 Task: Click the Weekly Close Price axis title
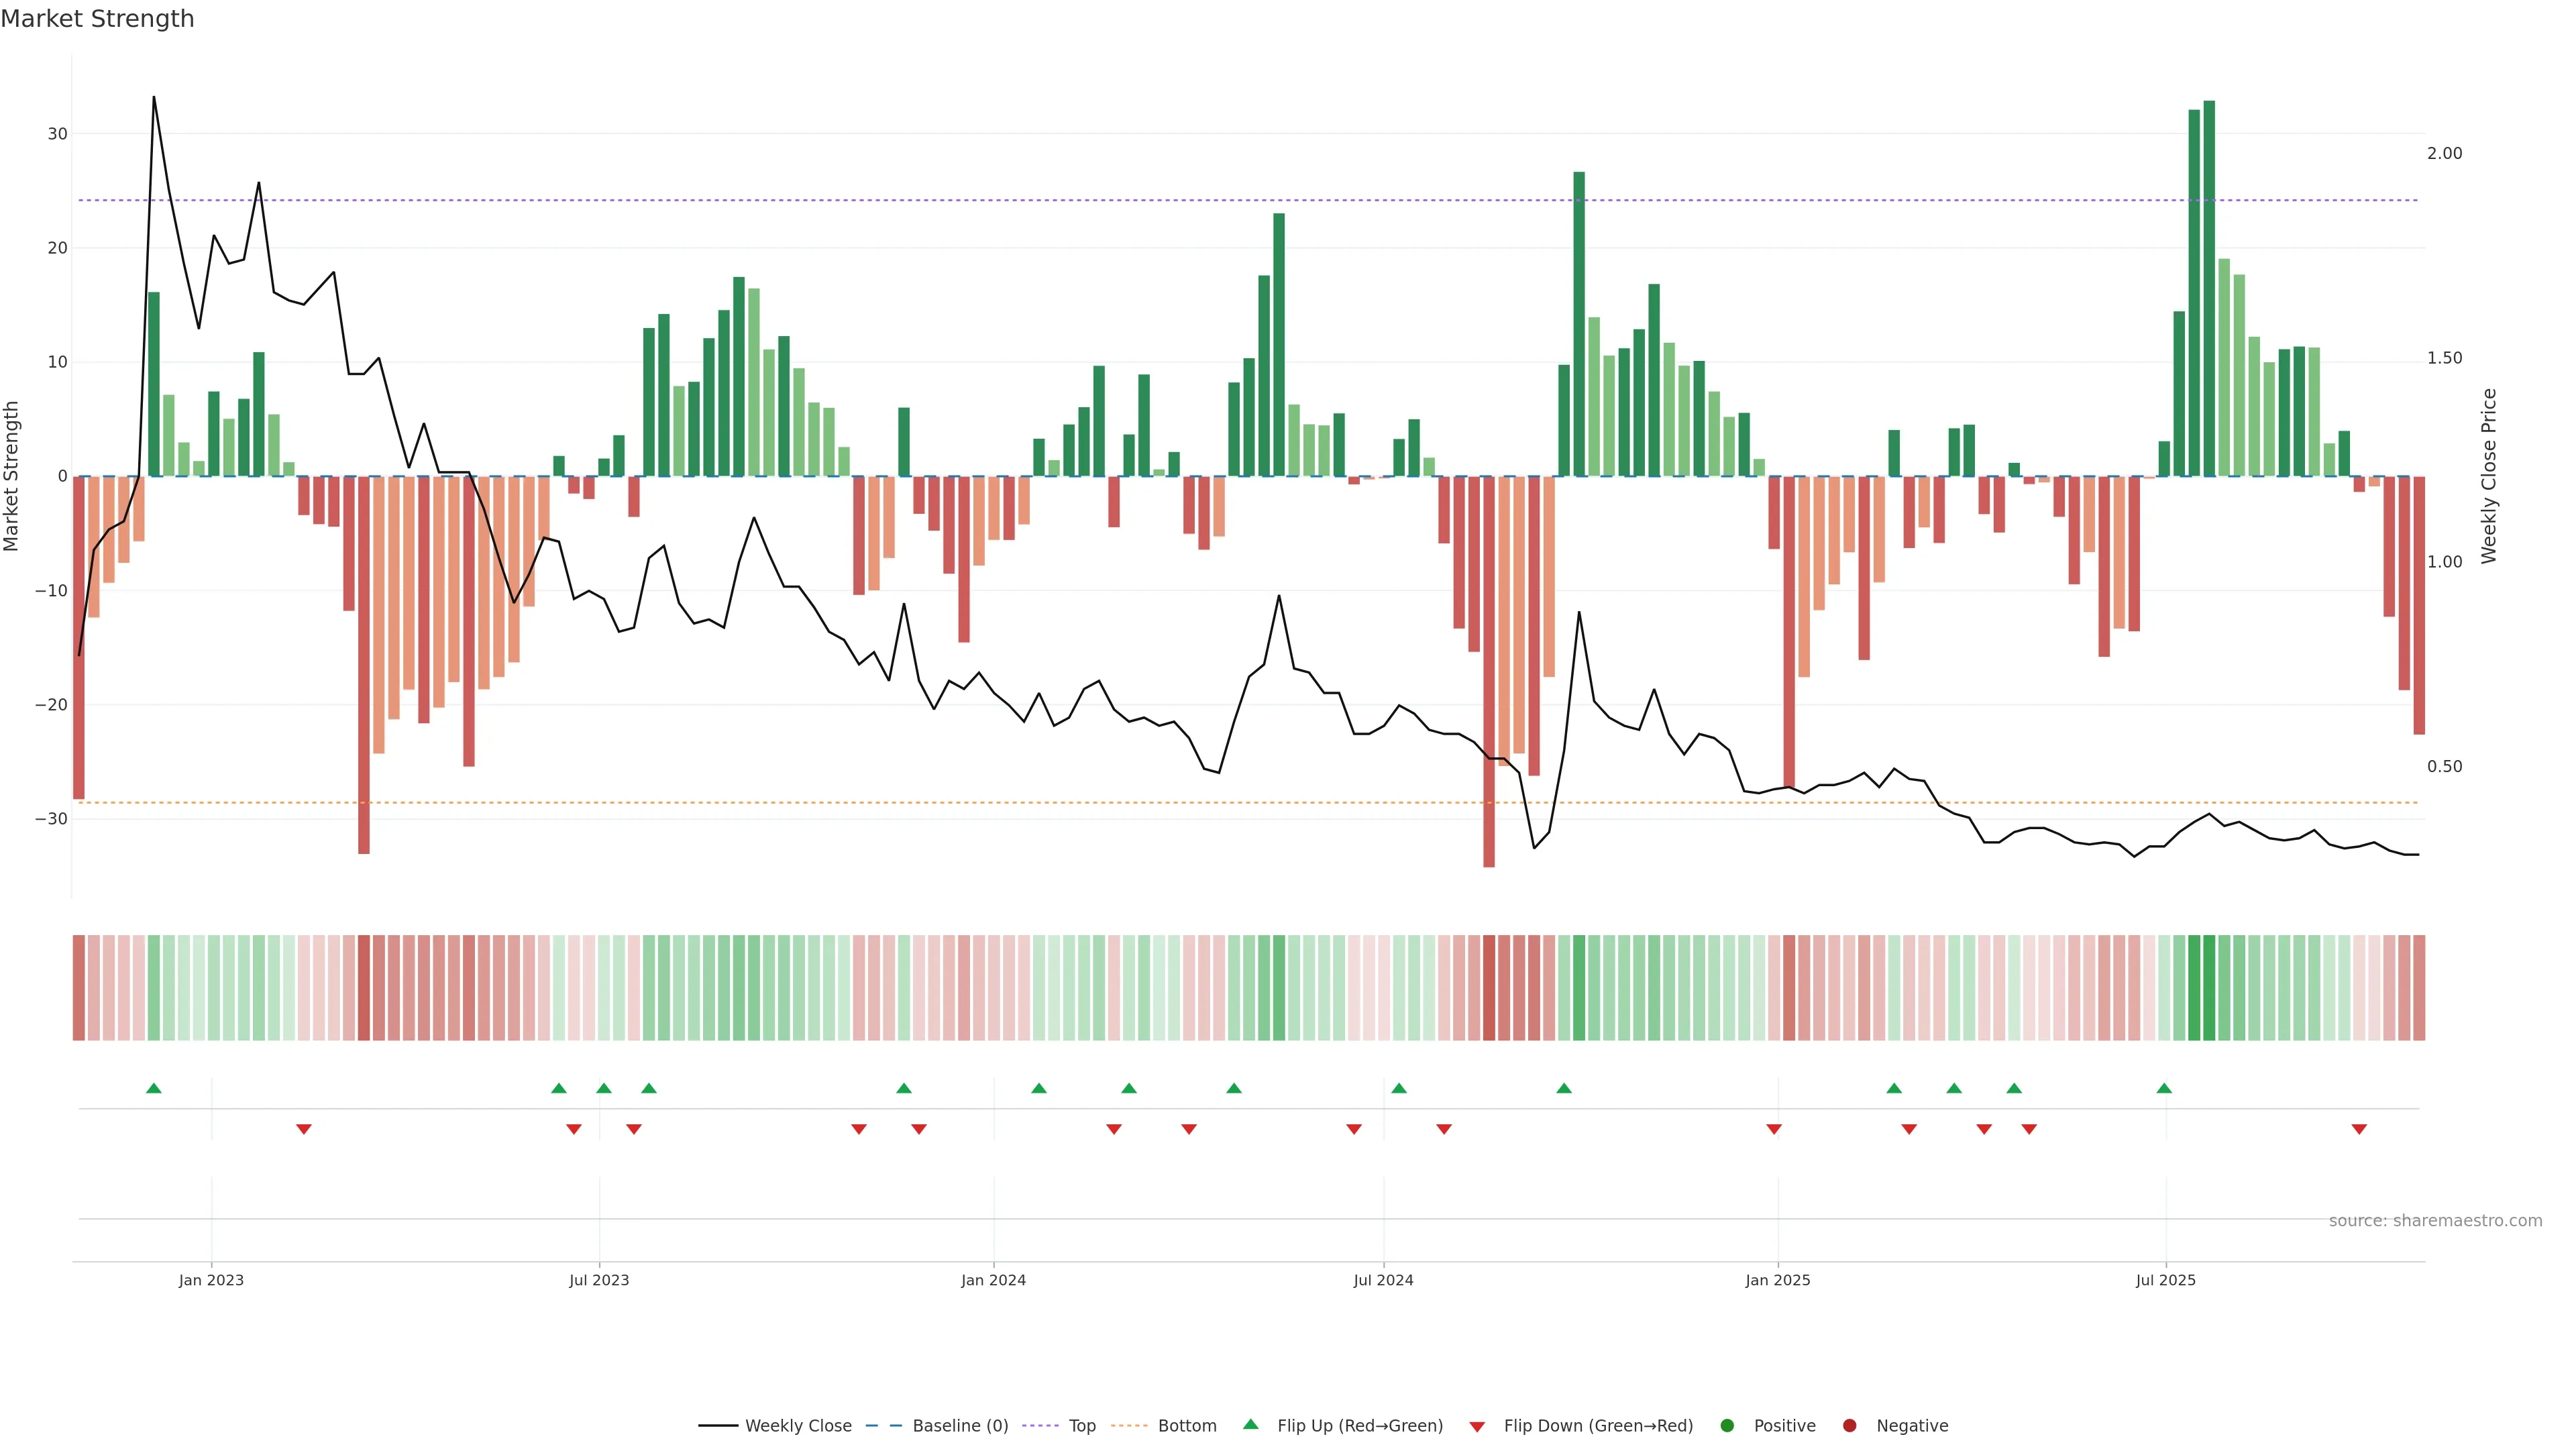[2489, 476]
